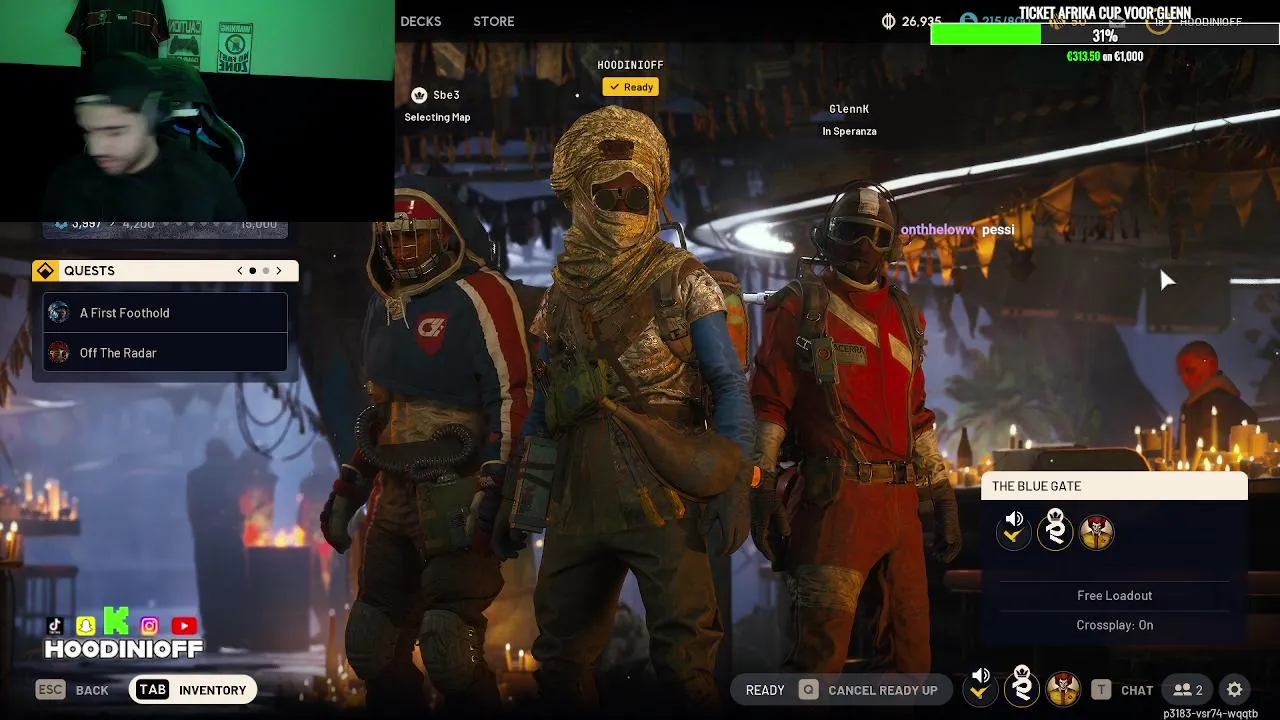Click the clown avatar in the bottom bar
1280x720 pixels.
(1063, 688)
